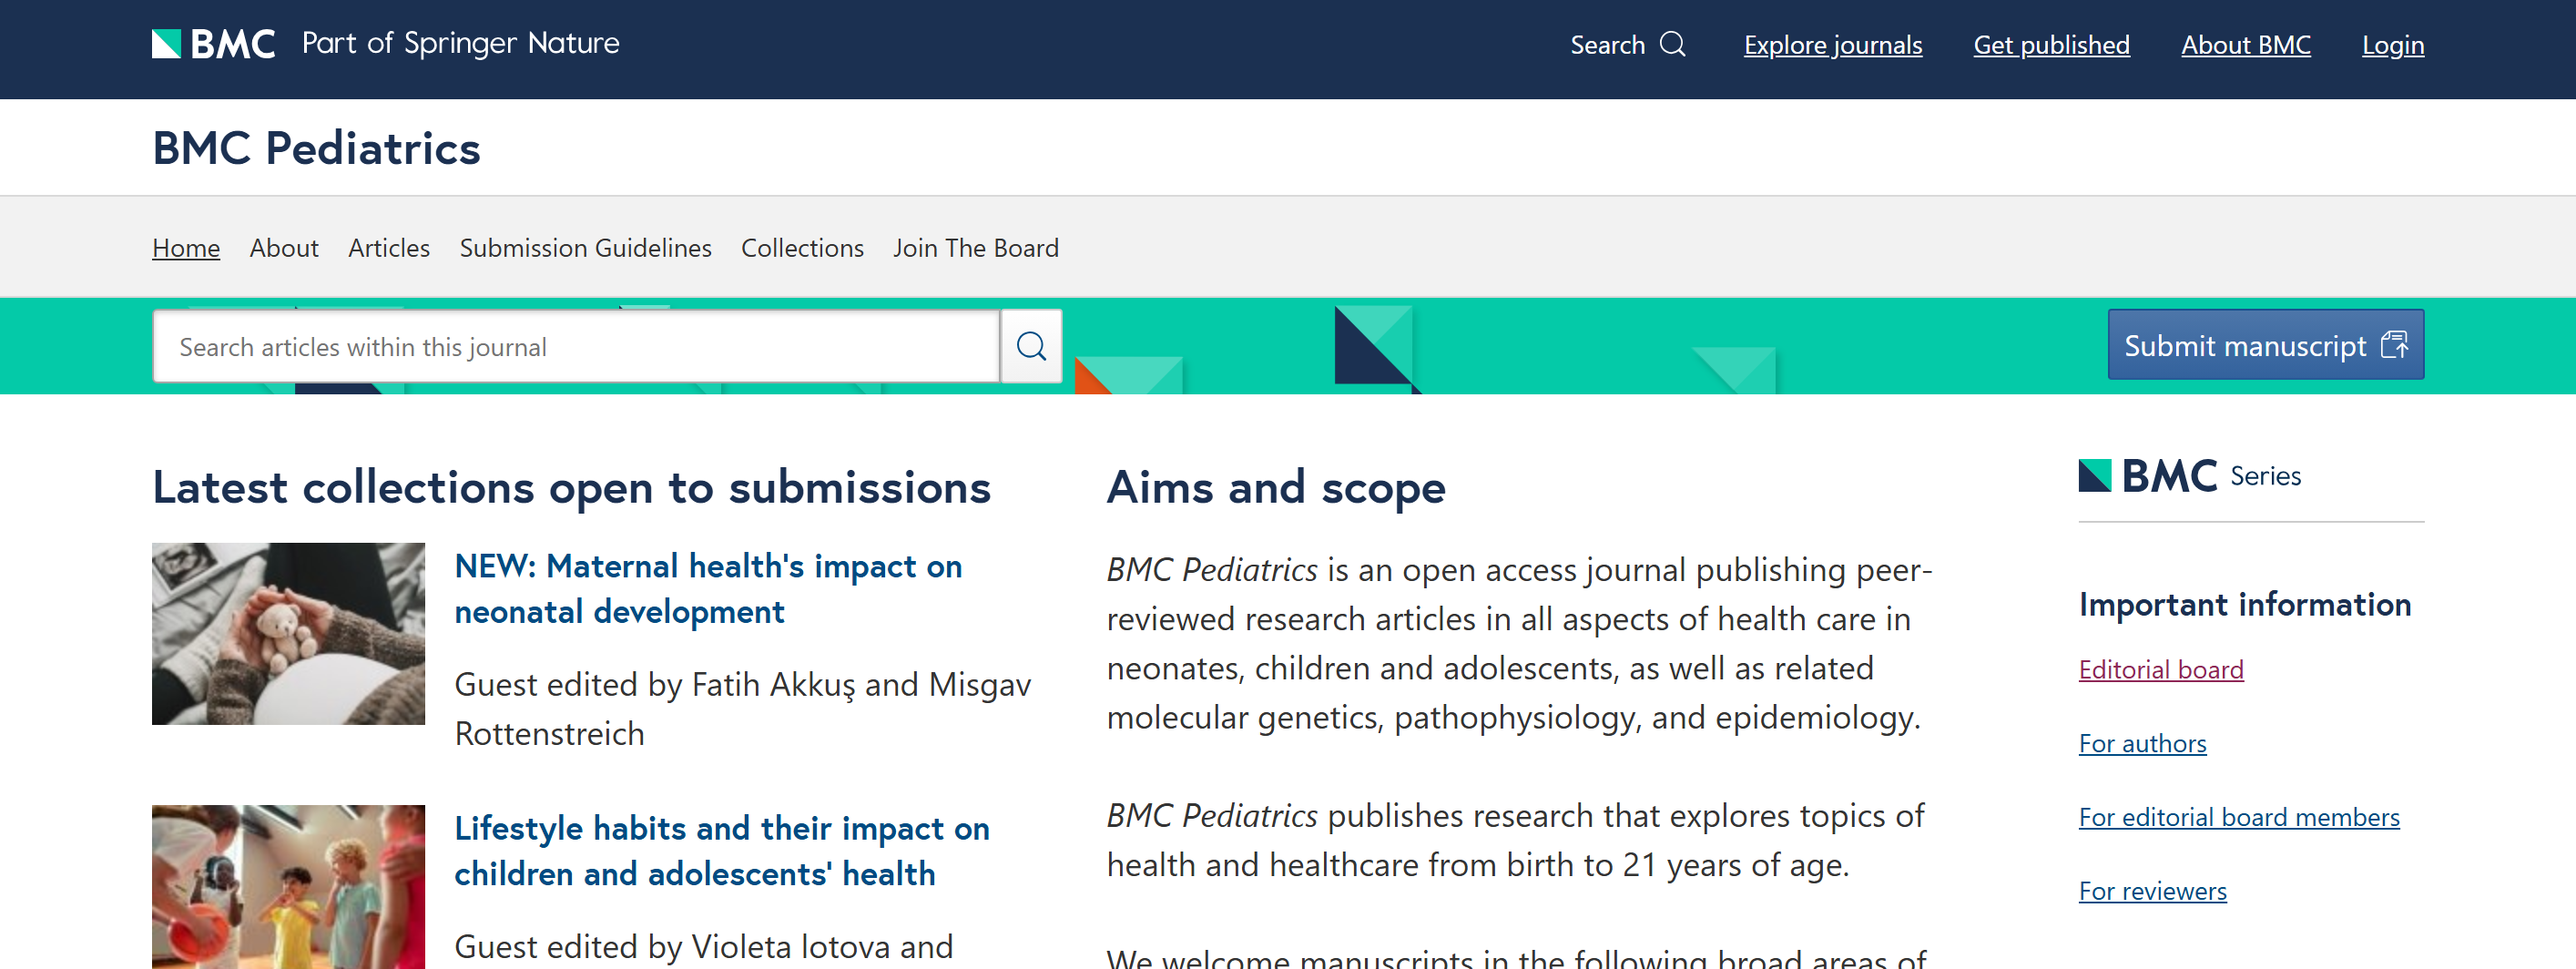This screenshot has width=2576, height=969.
Task: Open the About menu item
Action: (284, 248)
